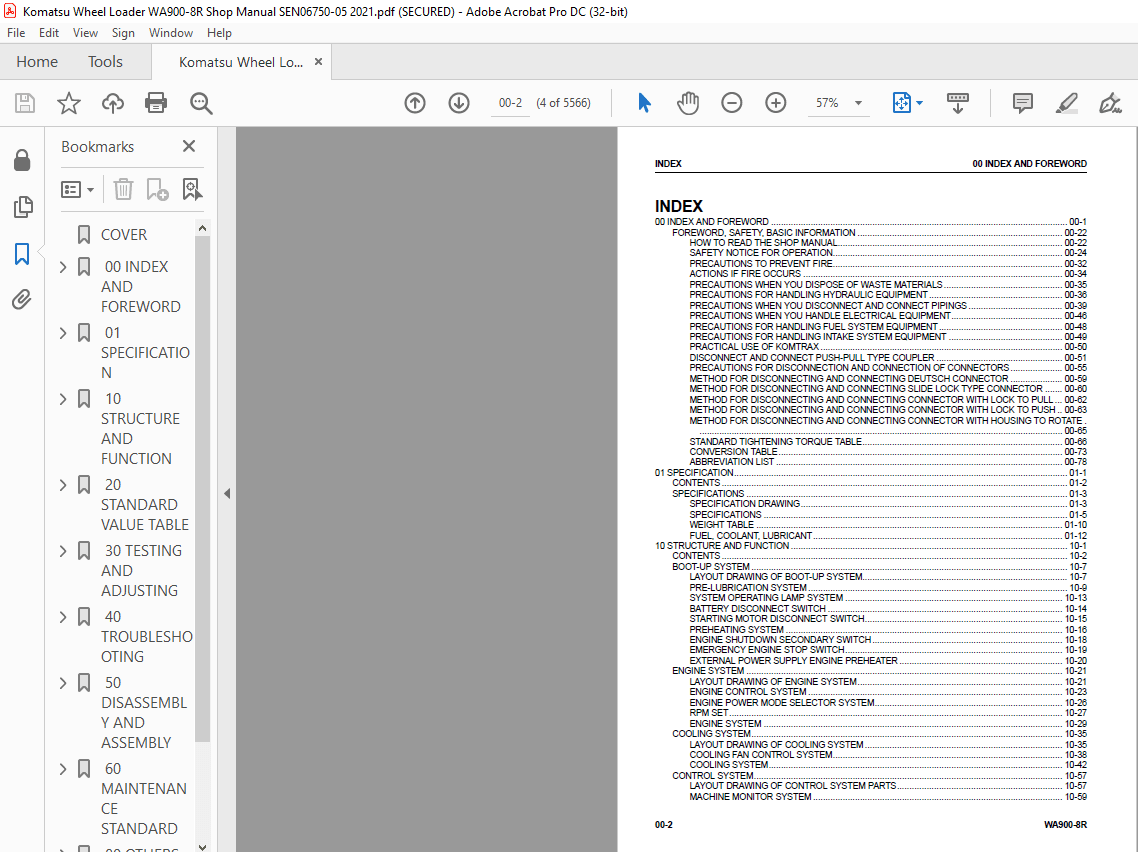Expand the 00 INDEX AND FOREWORD bookmark
The height and width of the screenshot is (852, 1138).
click(64, 267)
